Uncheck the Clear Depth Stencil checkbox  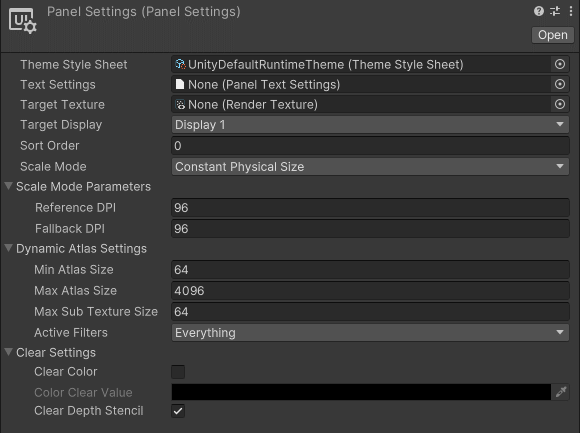click(178, 411)
